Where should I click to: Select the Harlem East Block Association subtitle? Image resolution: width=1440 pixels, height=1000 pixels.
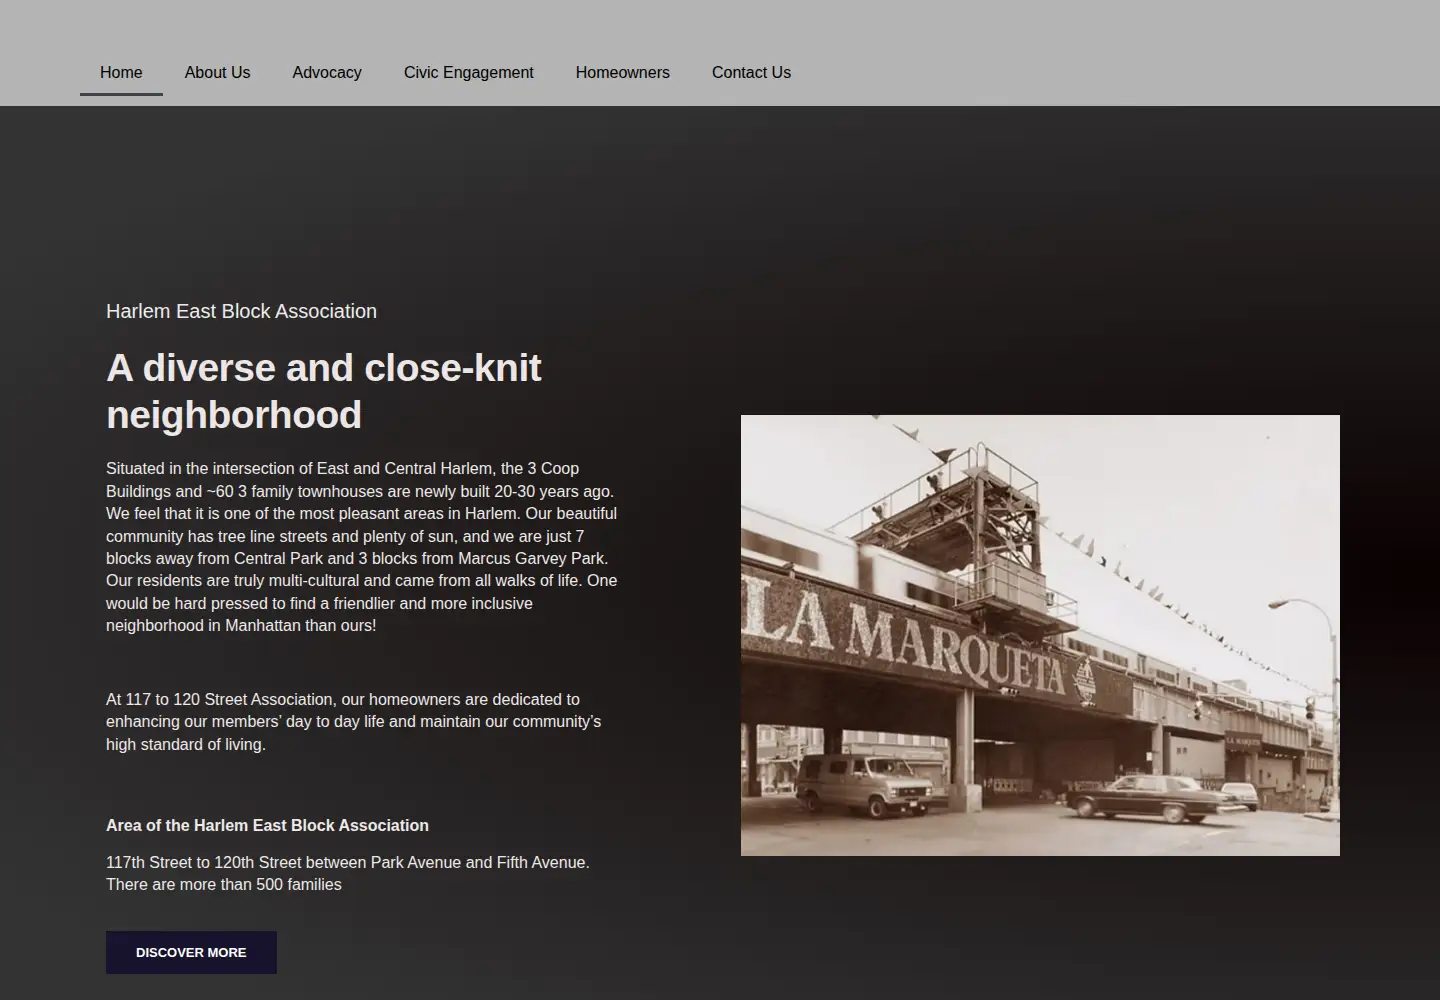[x=241, y=311]
